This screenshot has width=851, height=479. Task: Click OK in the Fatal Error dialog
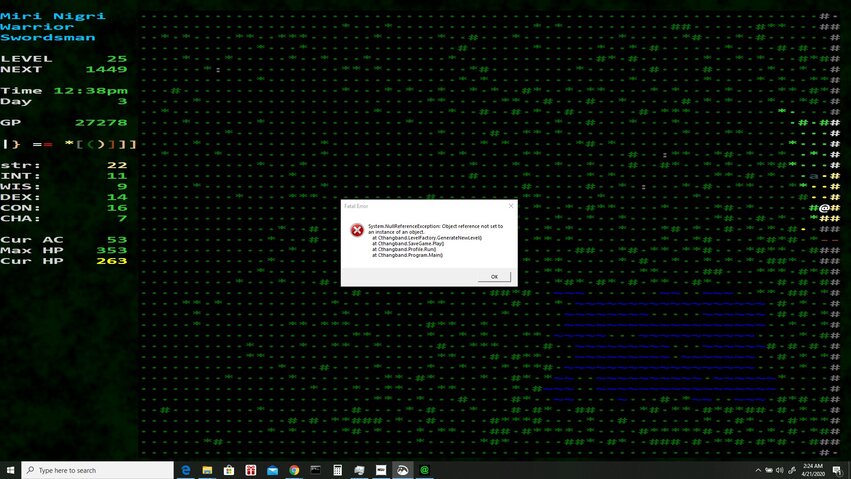pos(494,277)
